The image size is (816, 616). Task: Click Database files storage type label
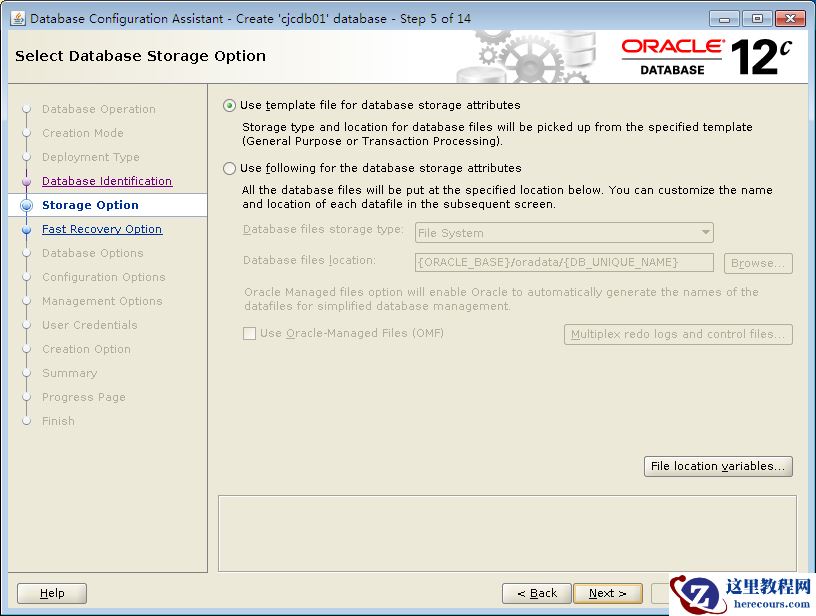(323, 229)
